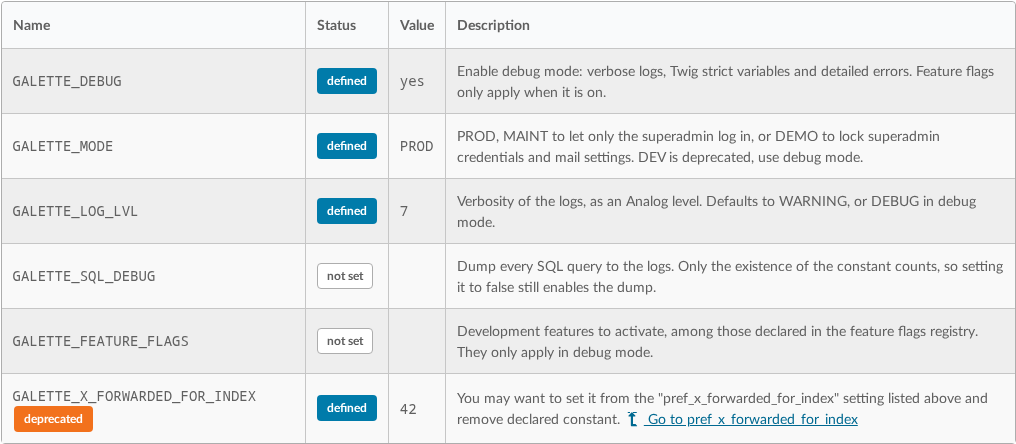Click the arrow icon before the pref_x_forwarded_for_index link
Viewport: 1016px width, 444px height.
click(633, 419)
